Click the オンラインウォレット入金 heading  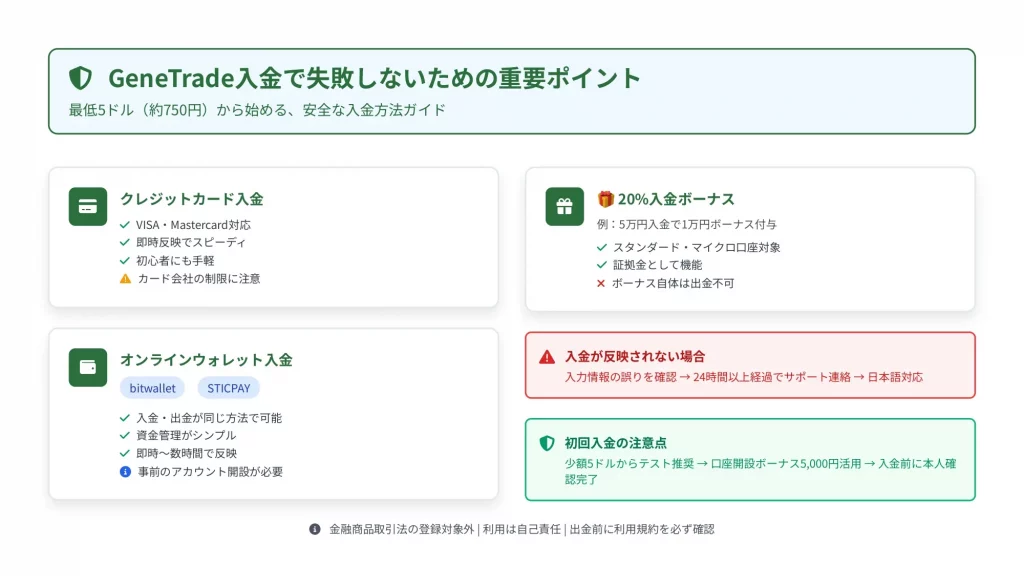(206, 360)
